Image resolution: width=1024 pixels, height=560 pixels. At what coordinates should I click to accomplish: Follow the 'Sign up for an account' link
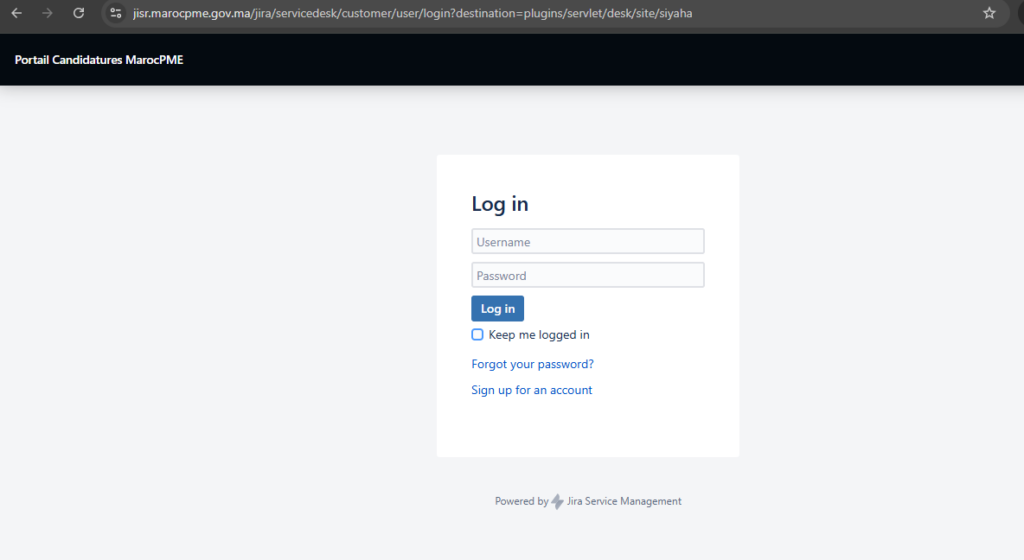coord(531,390)
